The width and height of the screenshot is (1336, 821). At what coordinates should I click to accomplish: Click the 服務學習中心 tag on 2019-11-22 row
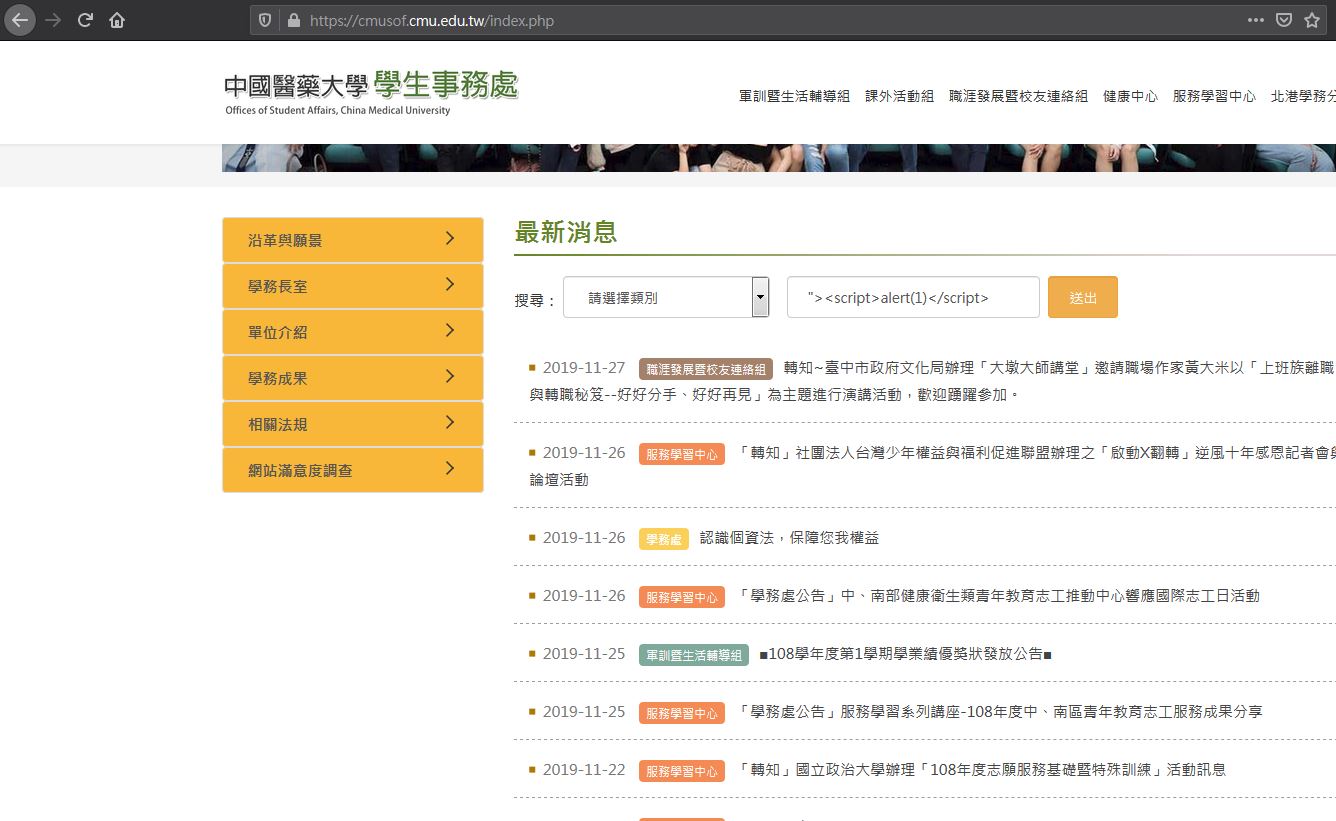pyautogui.click(x=682, y=771)
